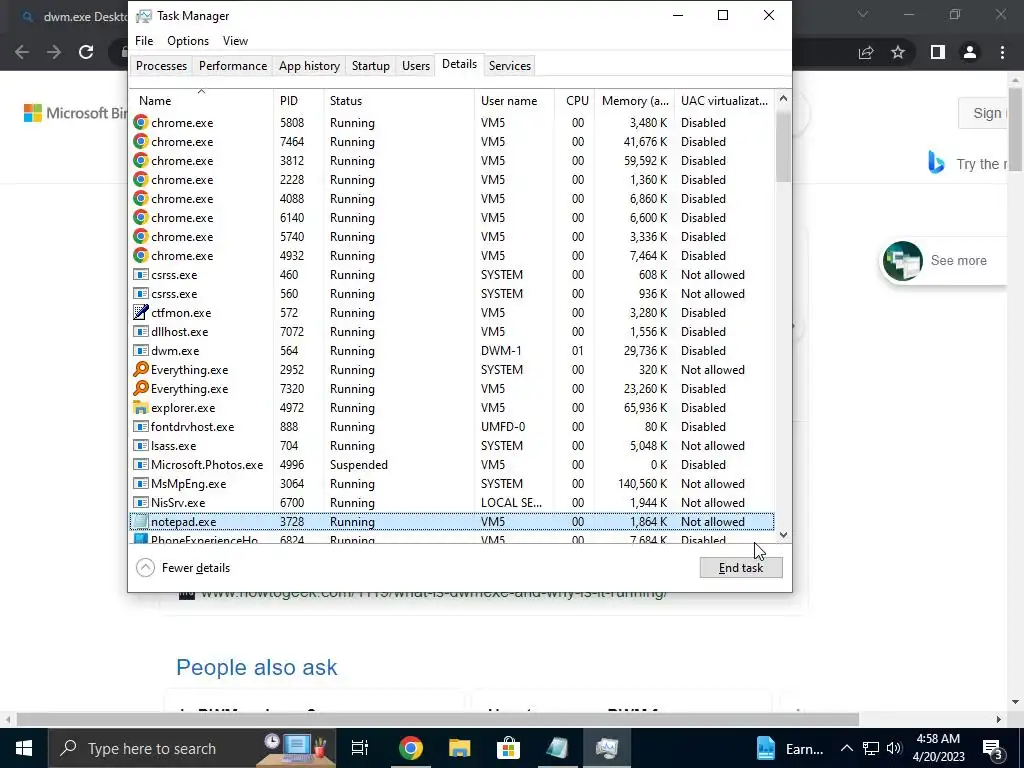Click the details list vertical scrollbar thumb
The image size is (1024, 768).
click(783, 146)
